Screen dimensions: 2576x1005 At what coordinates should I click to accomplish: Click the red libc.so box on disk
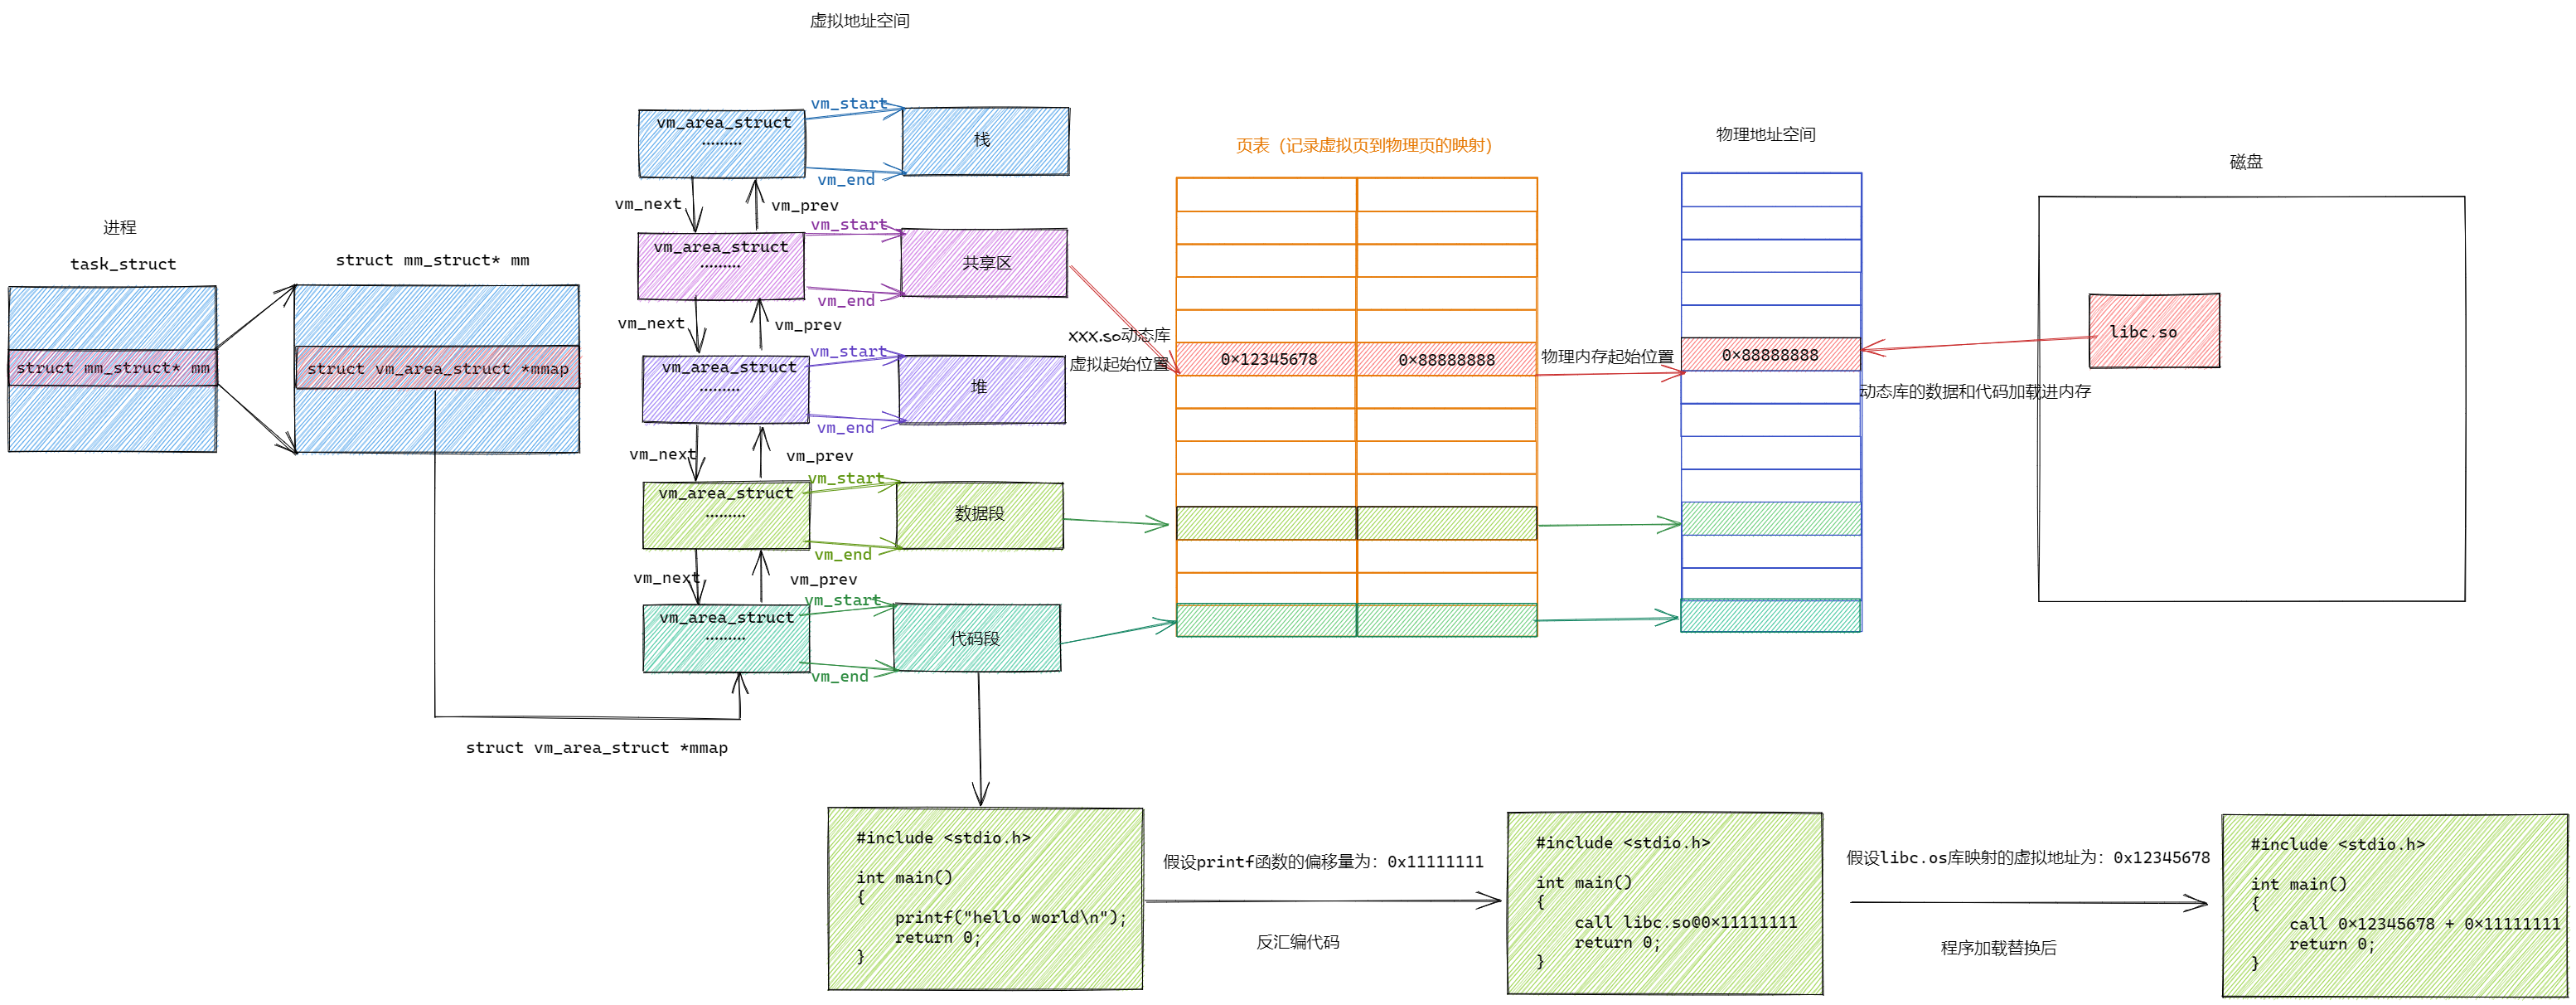pyautogui.click(x=2153, y=331)
